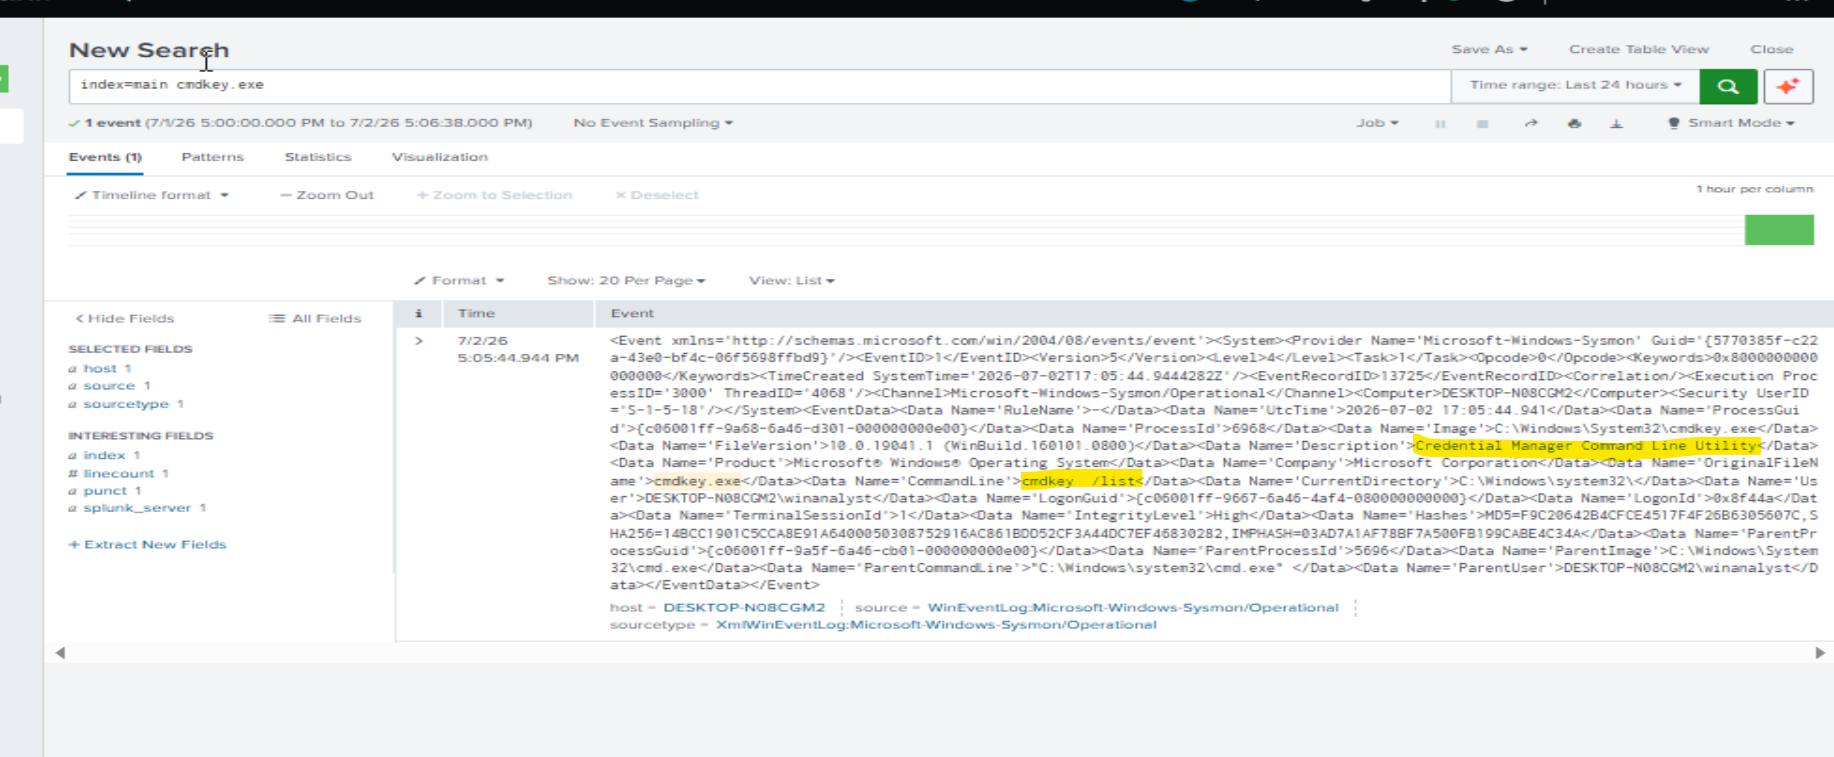The image size is (1834, 757).
Task: Click the Close link
Action: (1771, 49)
